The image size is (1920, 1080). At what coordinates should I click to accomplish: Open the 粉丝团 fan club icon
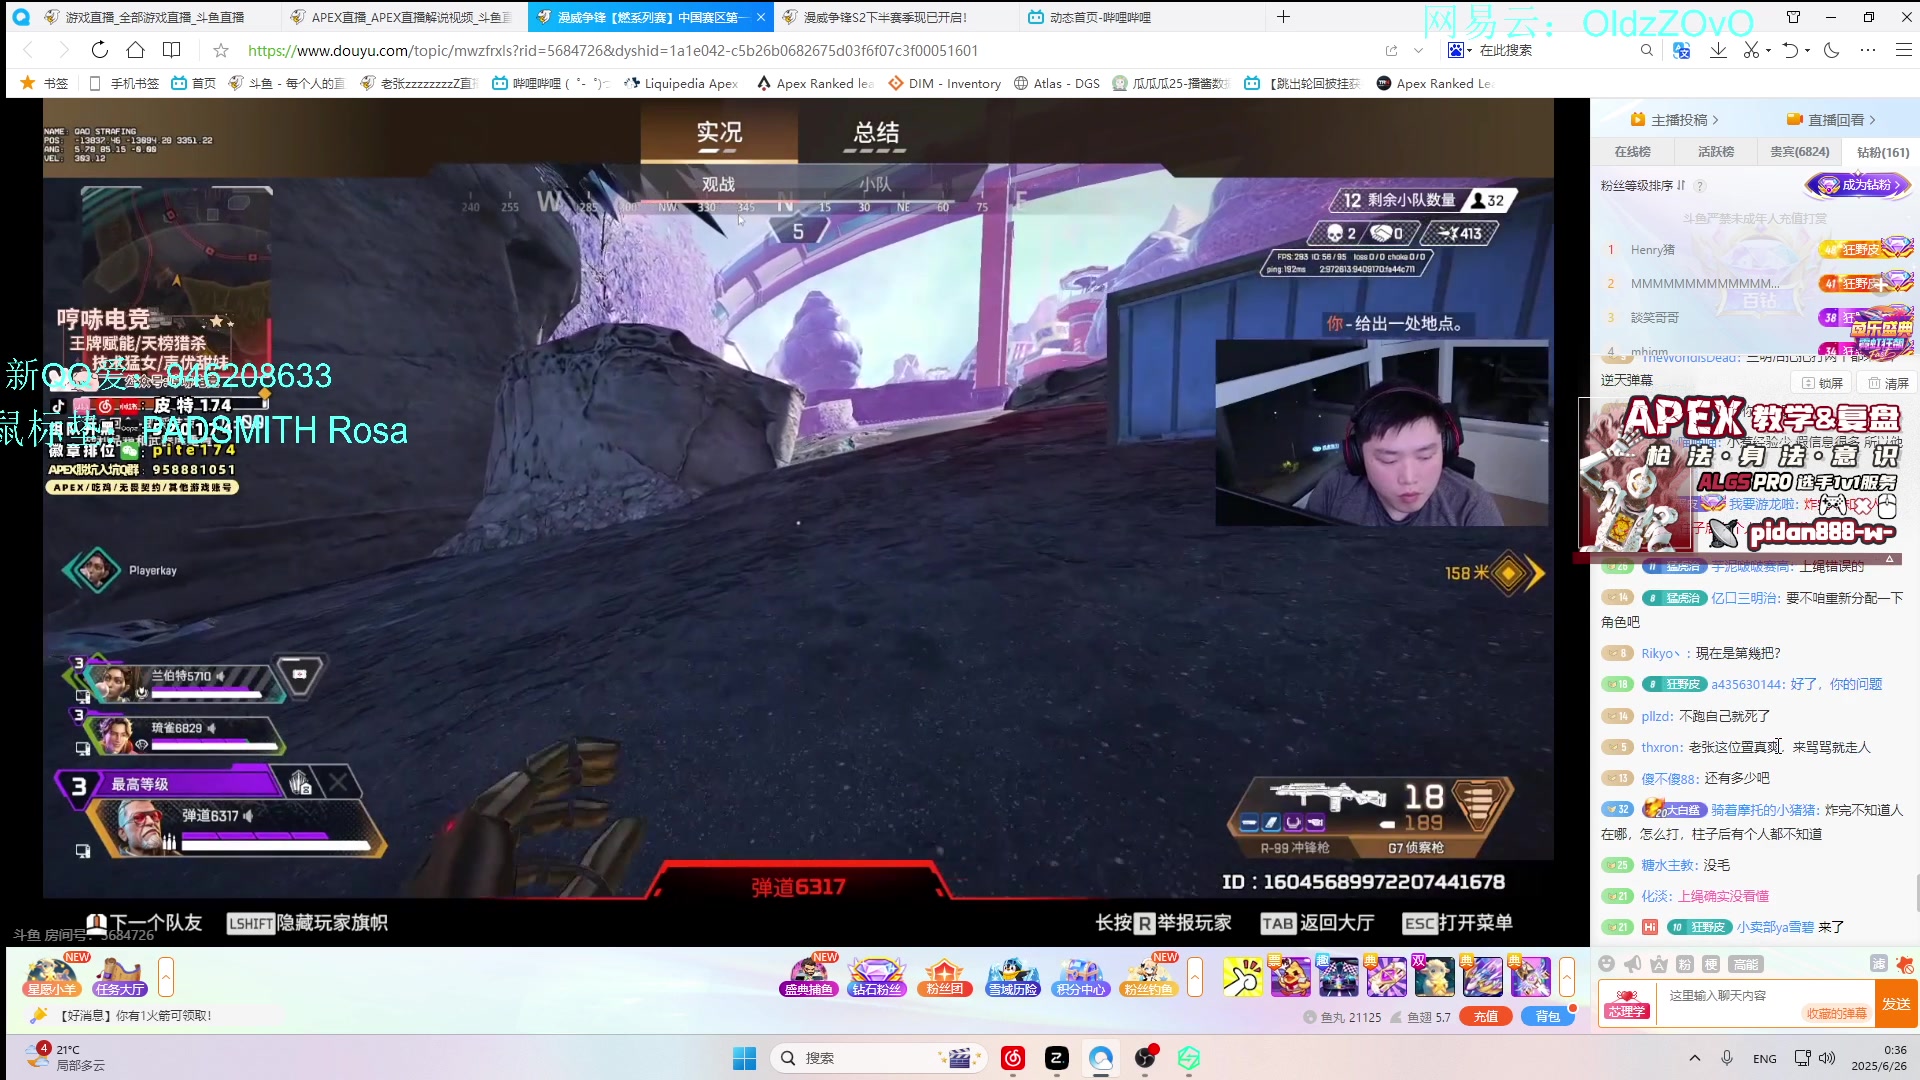[945, 976]
